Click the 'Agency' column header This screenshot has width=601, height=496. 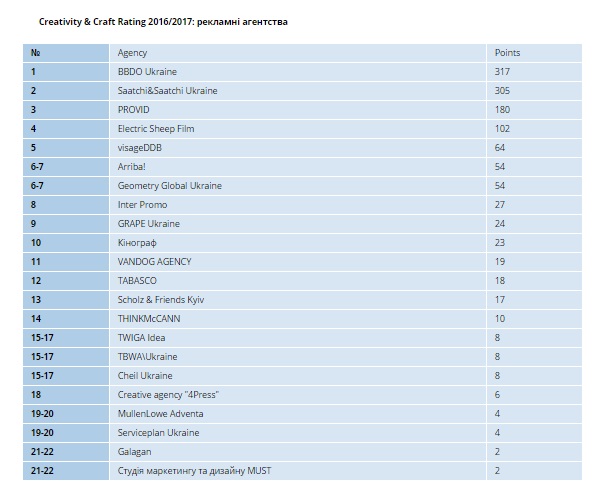coord(132,53)
